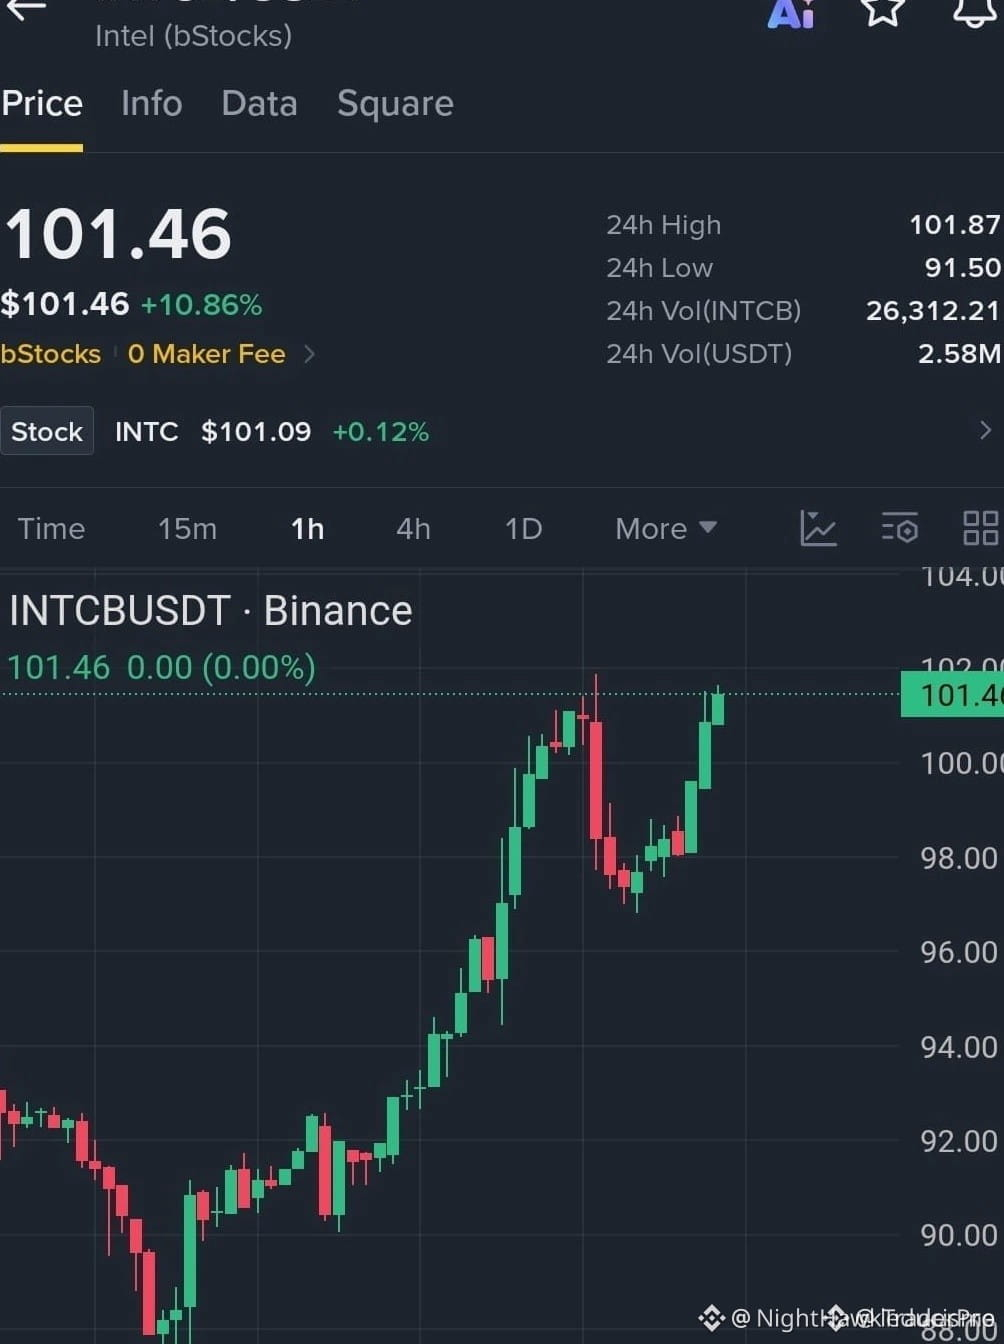Tap the green current price tag on axis
The image size is (1004, 1344).
pos(952,694)
